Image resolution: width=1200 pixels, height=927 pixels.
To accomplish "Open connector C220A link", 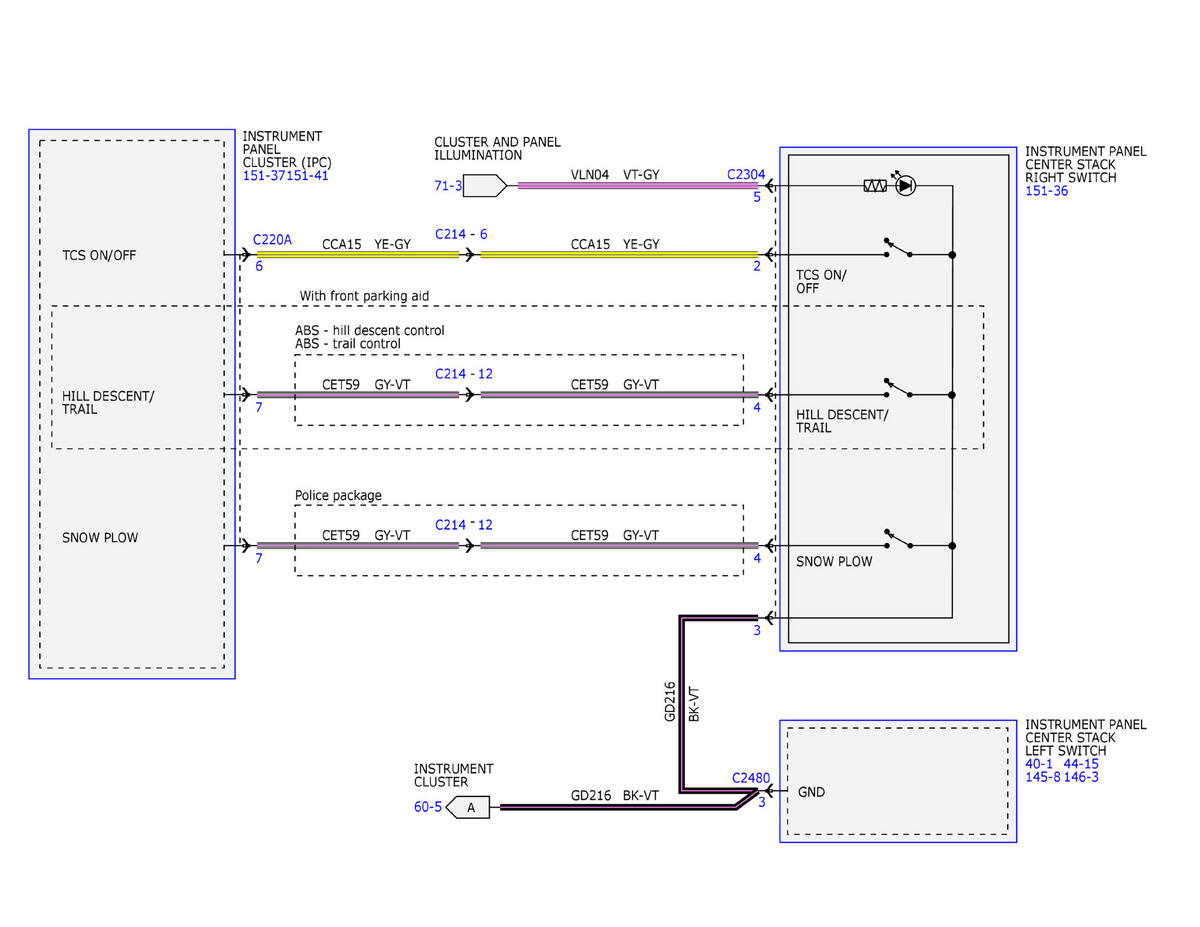I will click(273, 240).
